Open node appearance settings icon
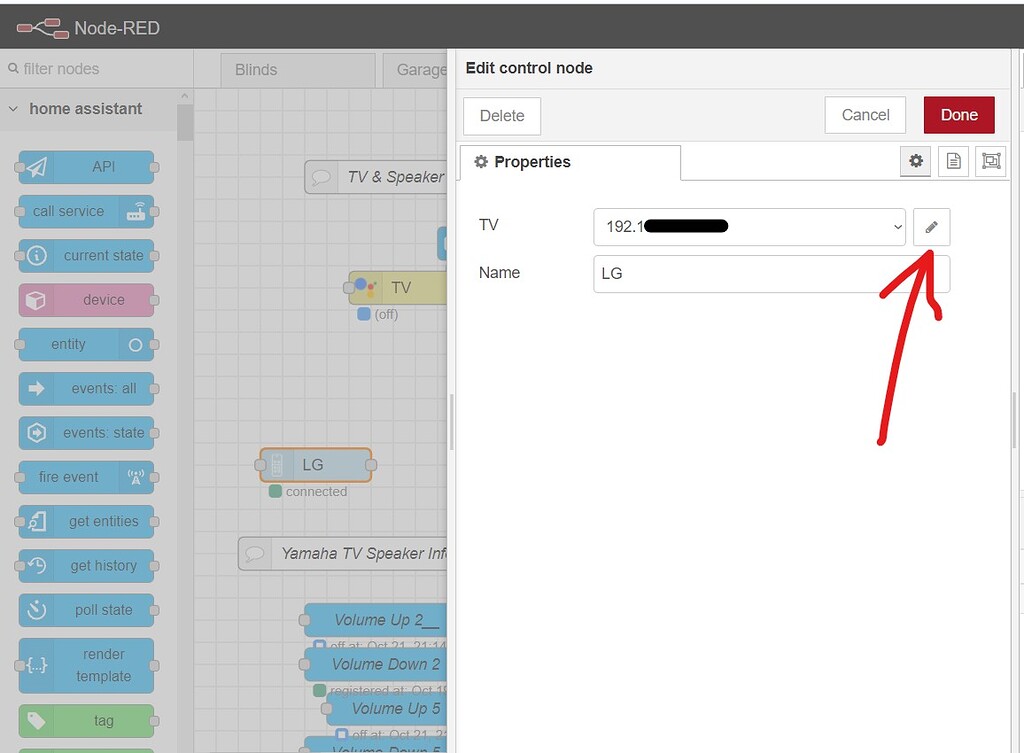This screenshot has width=1024, height=753. 991,161
